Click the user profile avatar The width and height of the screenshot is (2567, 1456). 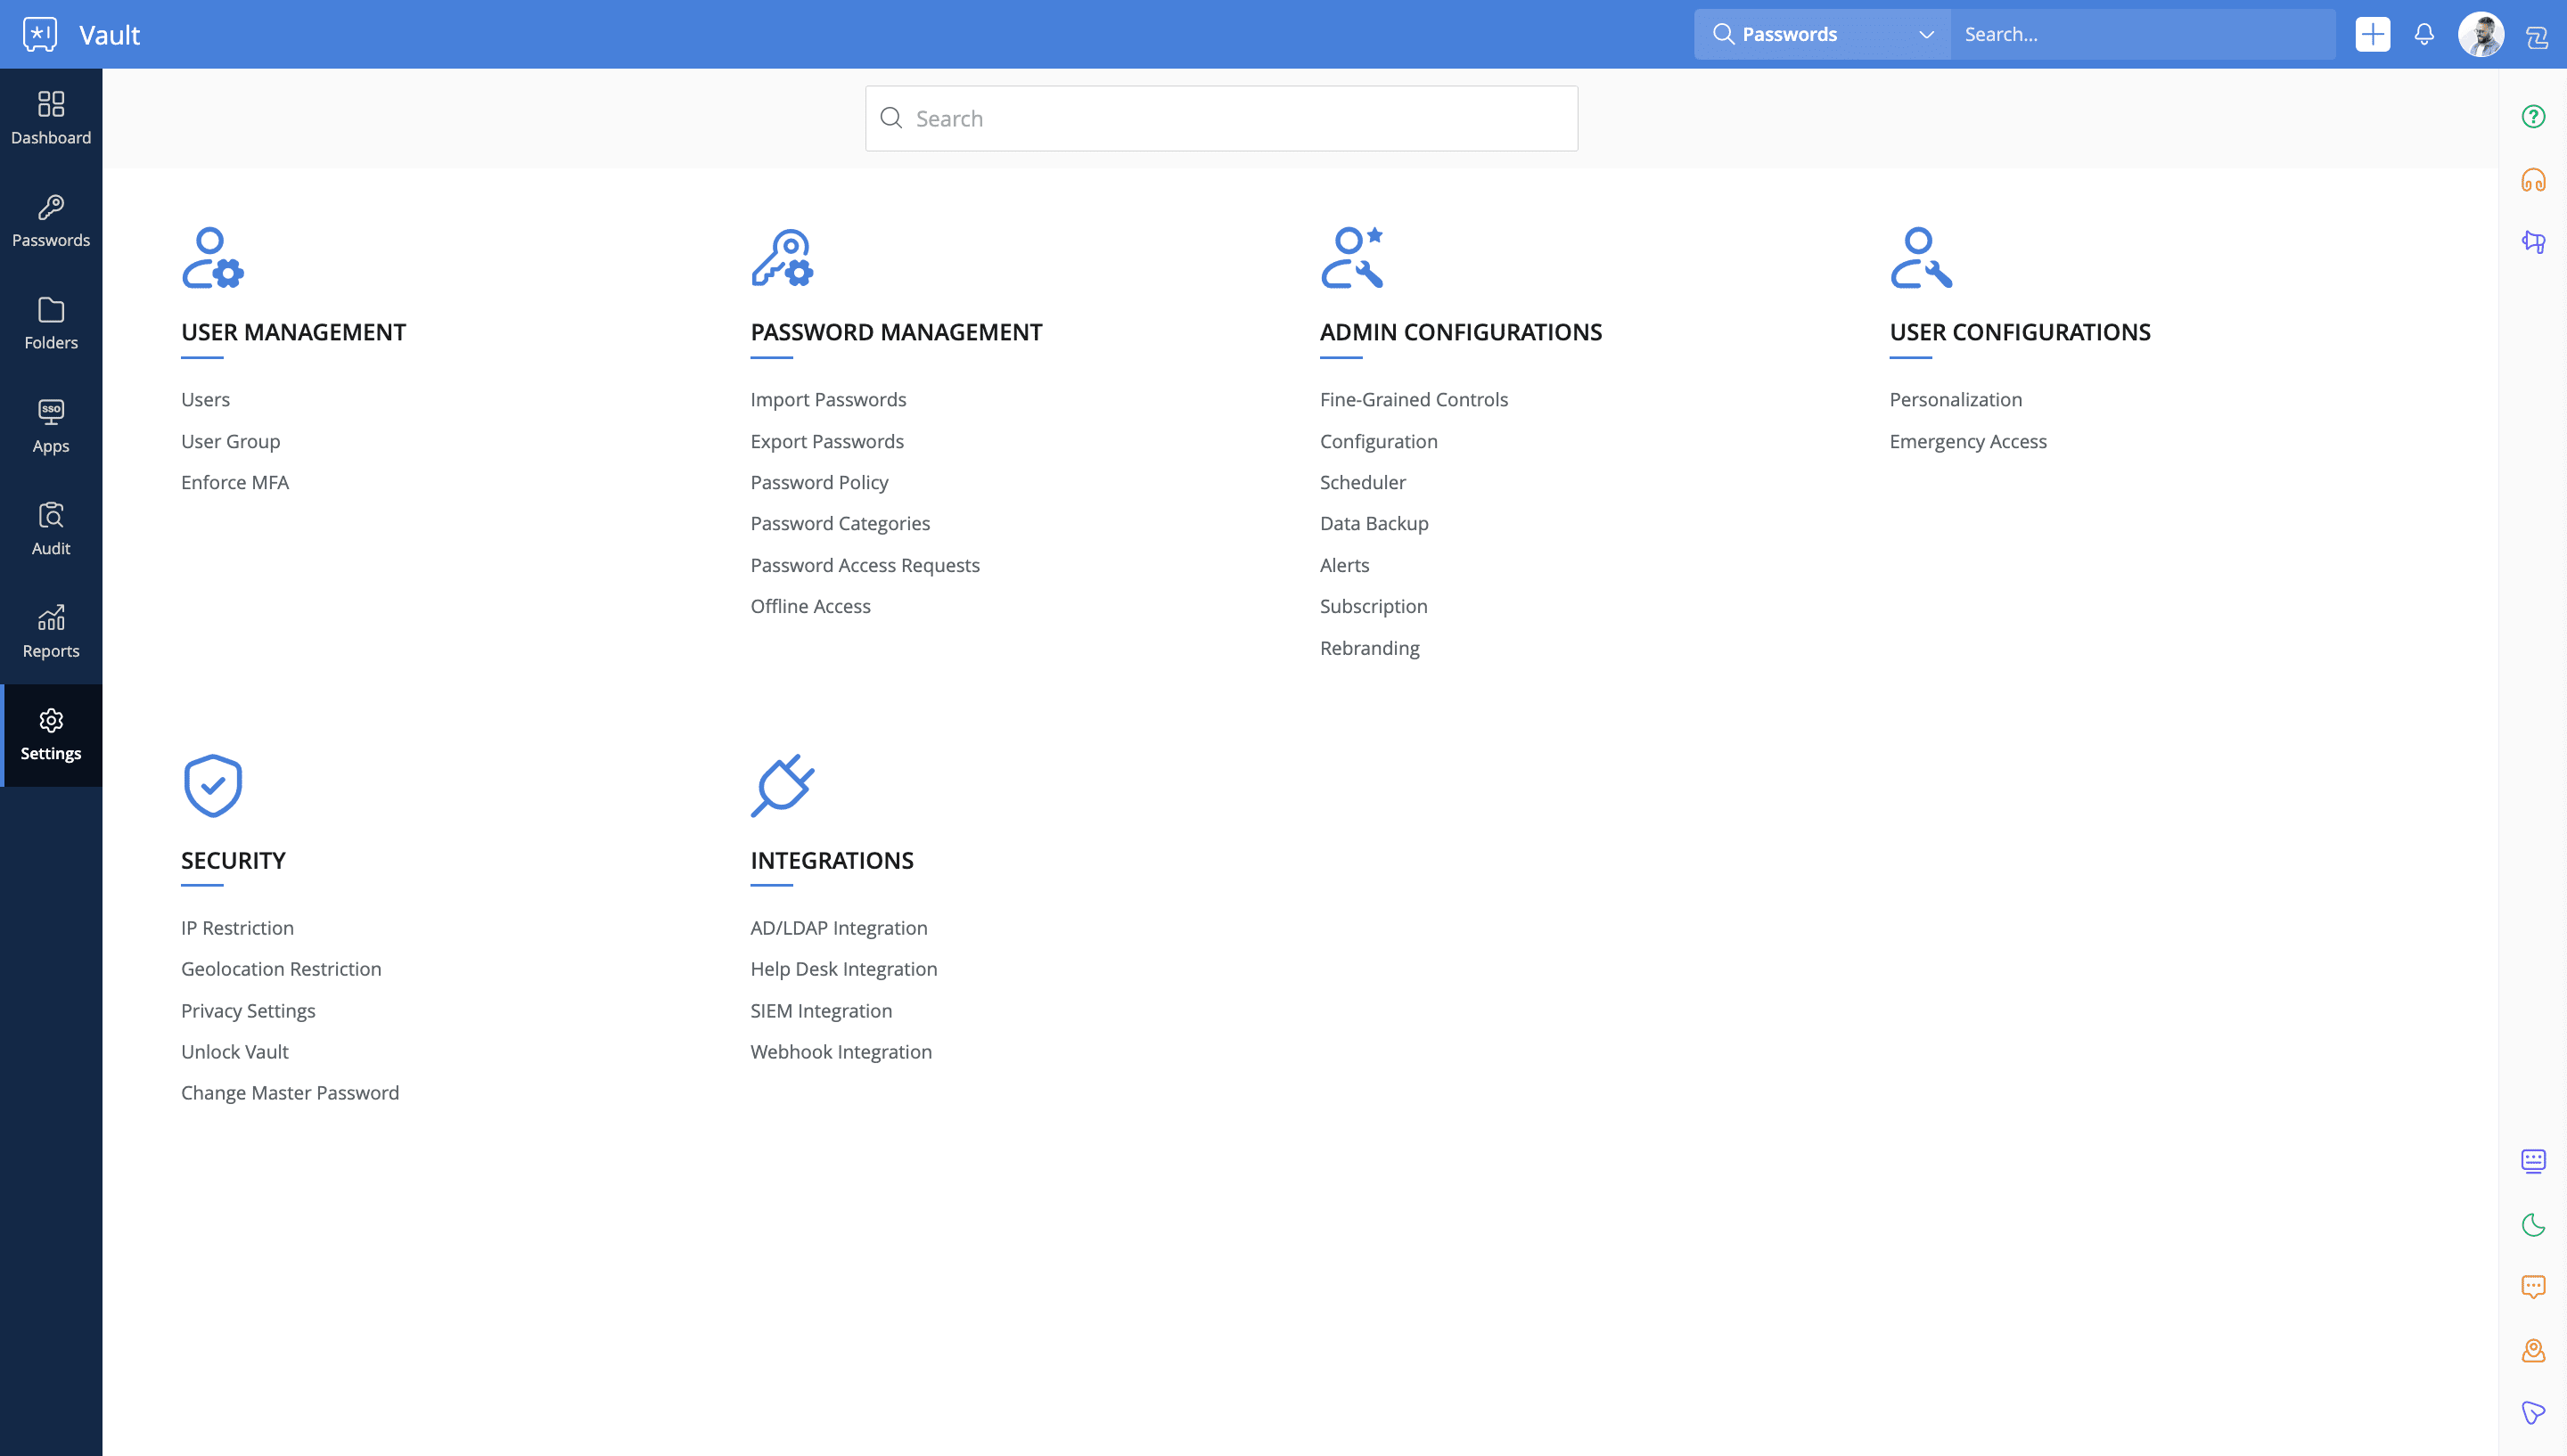[x=2480, y=34]
